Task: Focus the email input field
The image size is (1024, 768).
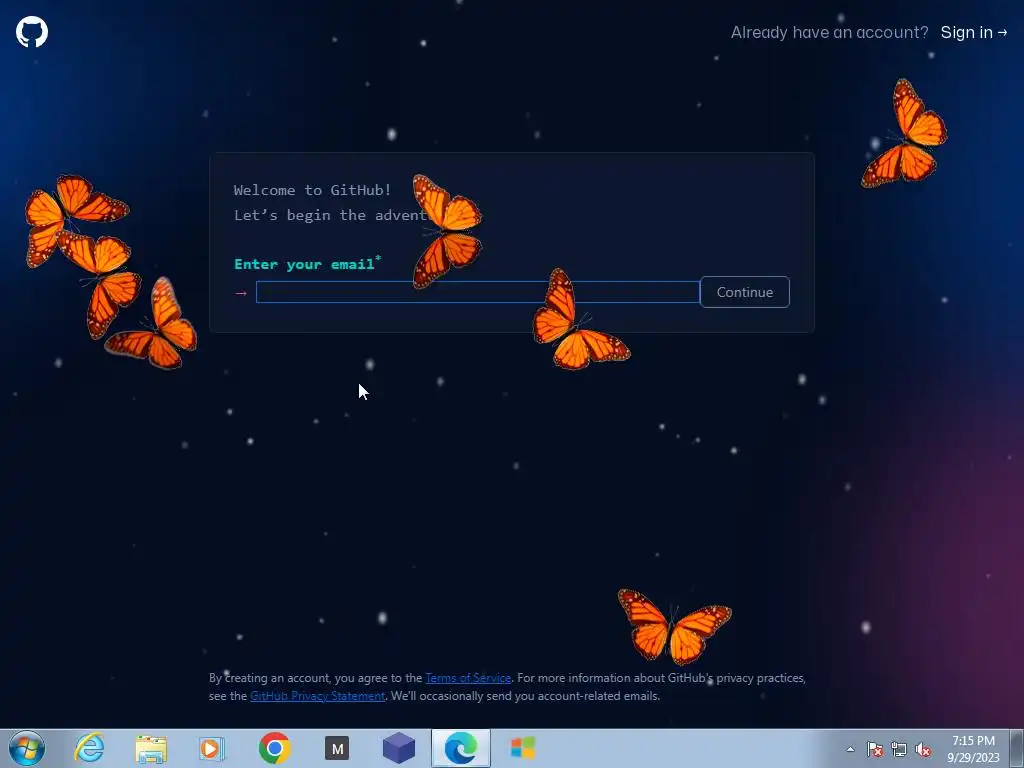Action: click(477, 292)
